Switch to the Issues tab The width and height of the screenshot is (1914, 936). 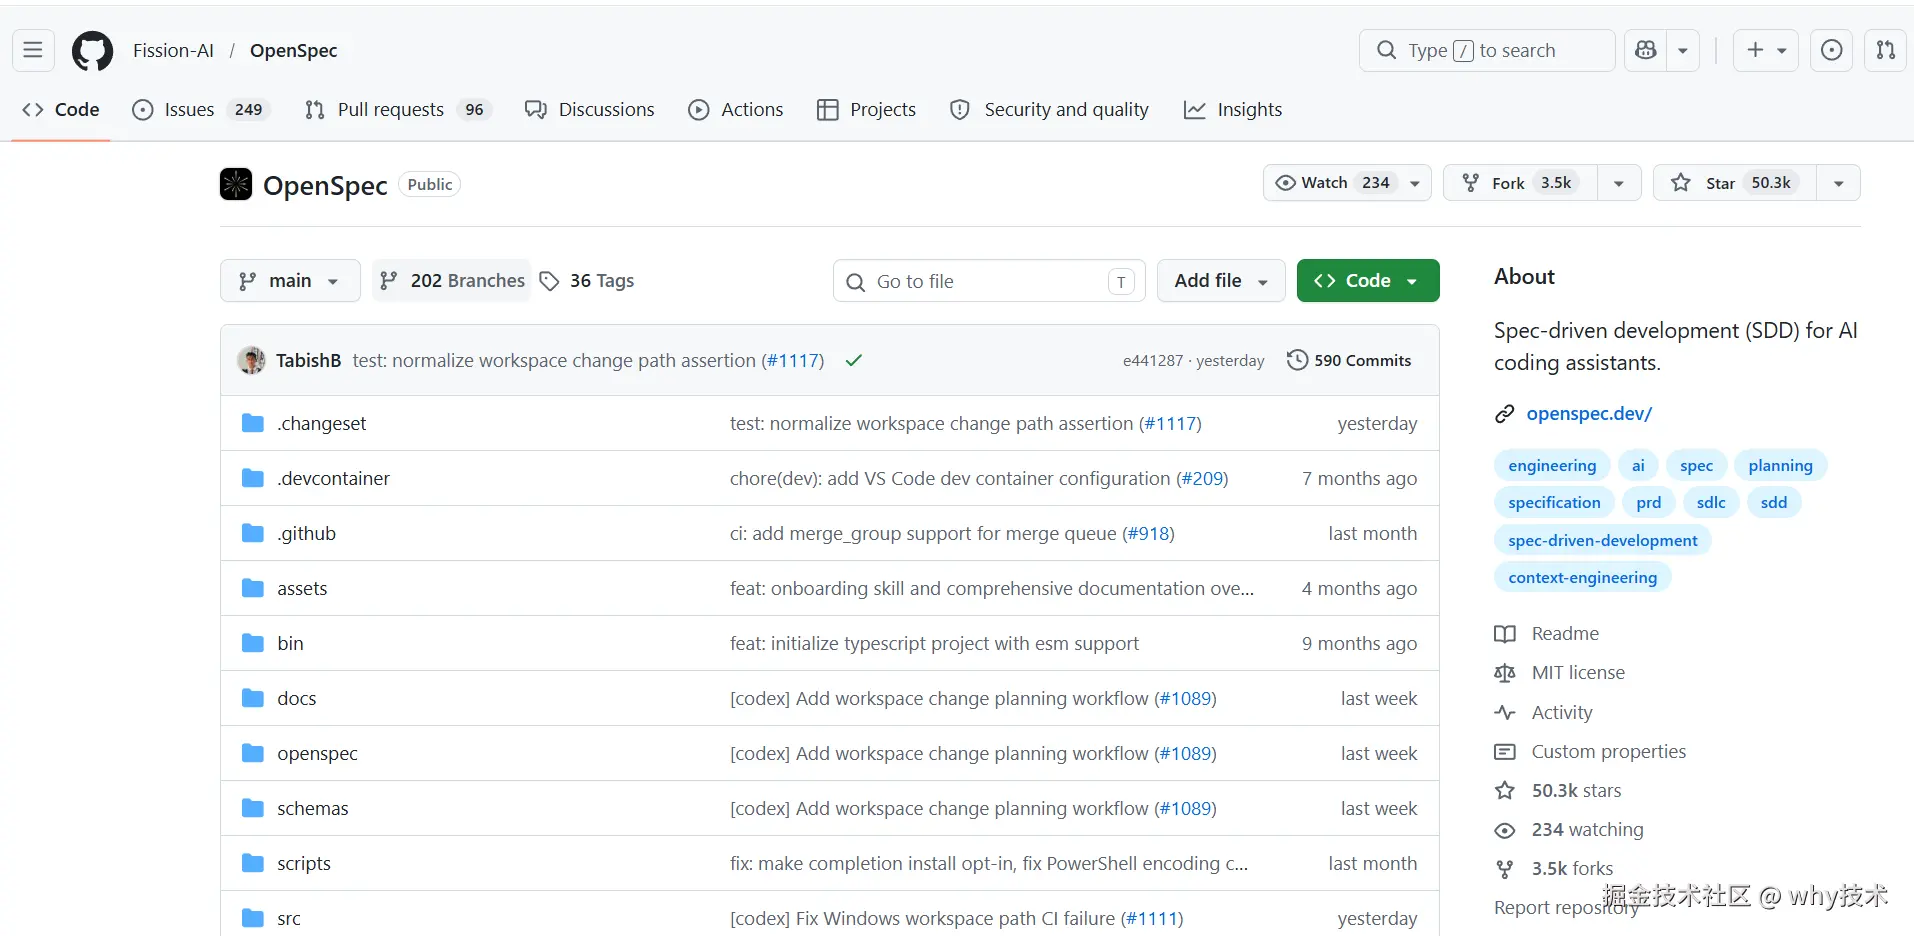[201, 109]
